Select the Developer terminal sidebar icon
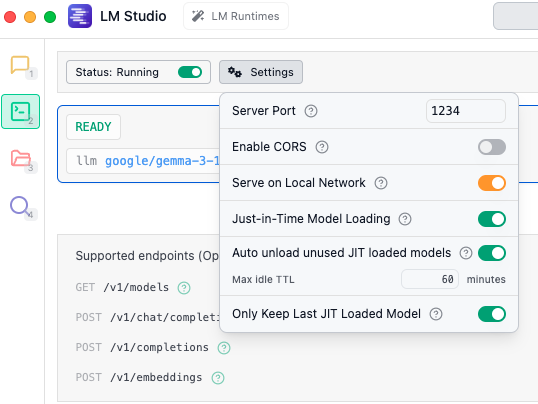 [21, 112]
